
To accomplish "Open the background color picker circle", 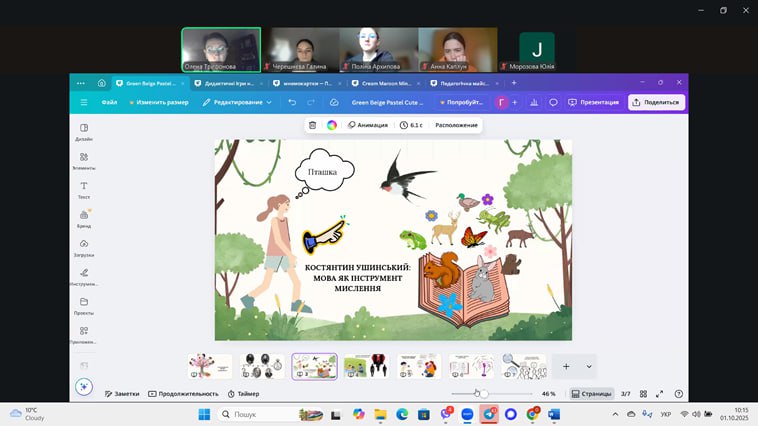I will 332,125.
